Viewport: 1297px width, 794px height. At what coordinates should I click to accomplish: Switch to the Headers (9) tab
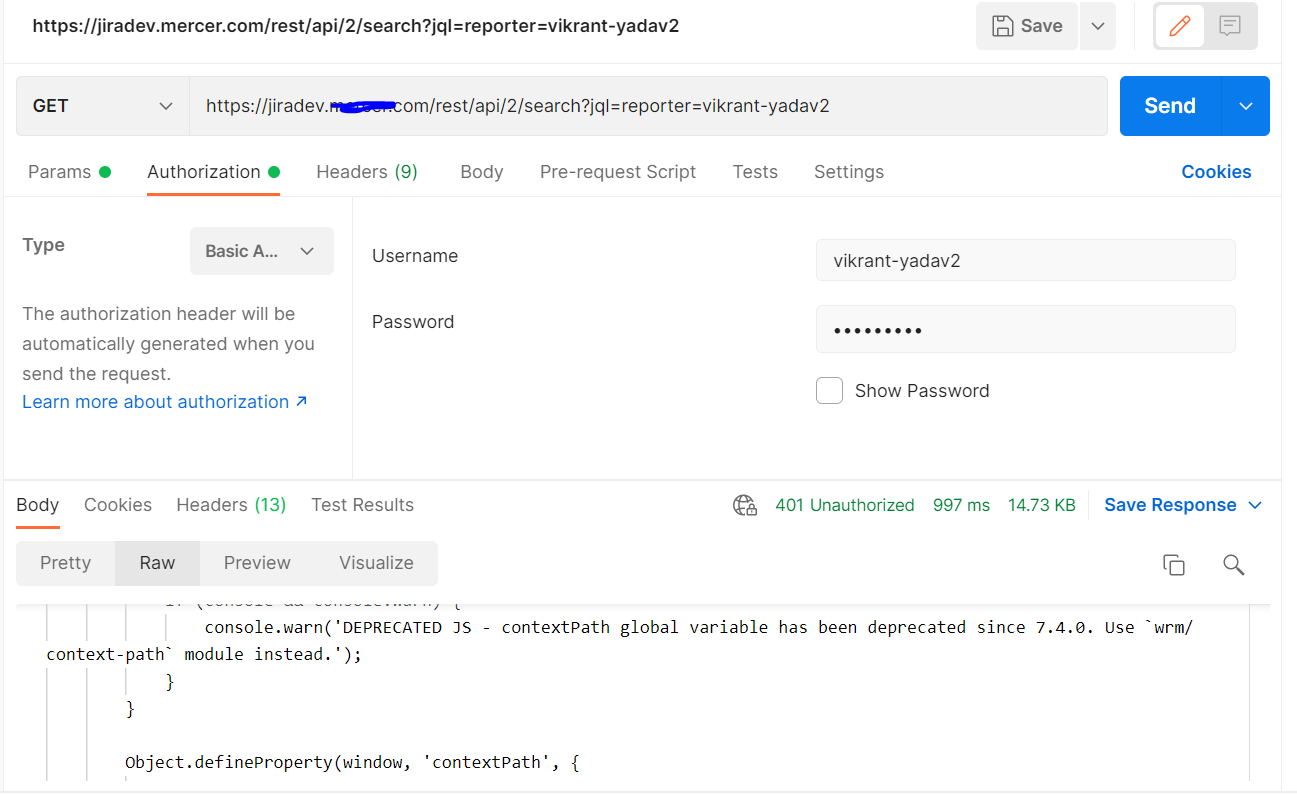click(366, 171)
